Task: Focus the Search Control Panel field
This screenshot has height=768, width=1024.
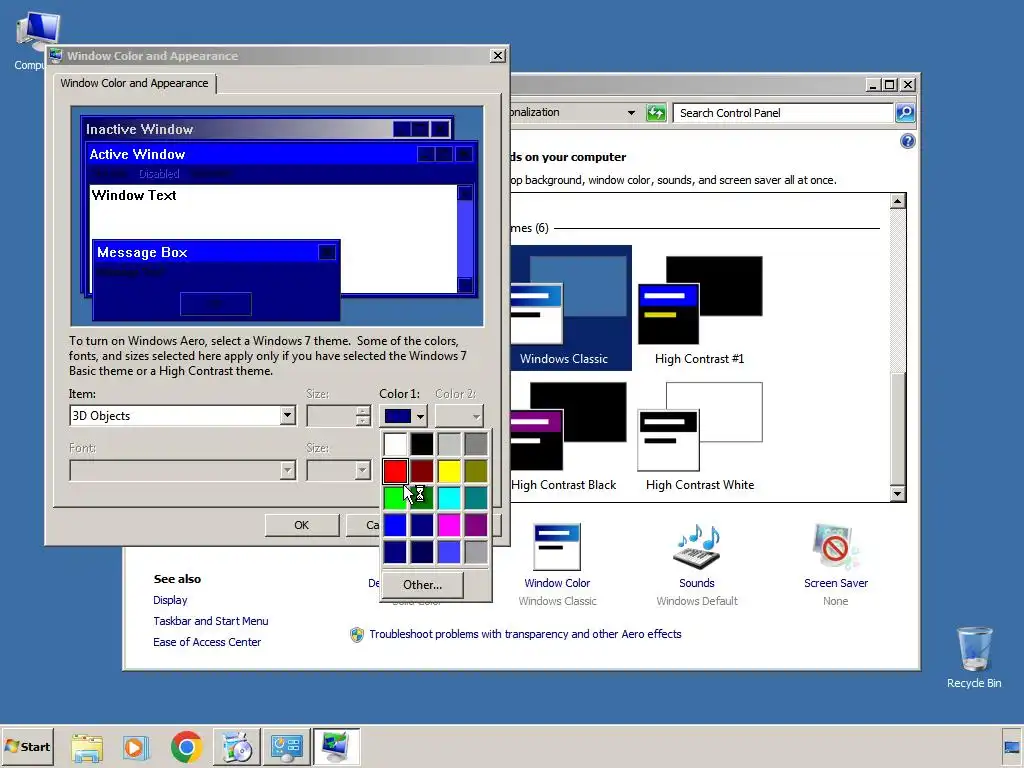Action: click(783, 113)
